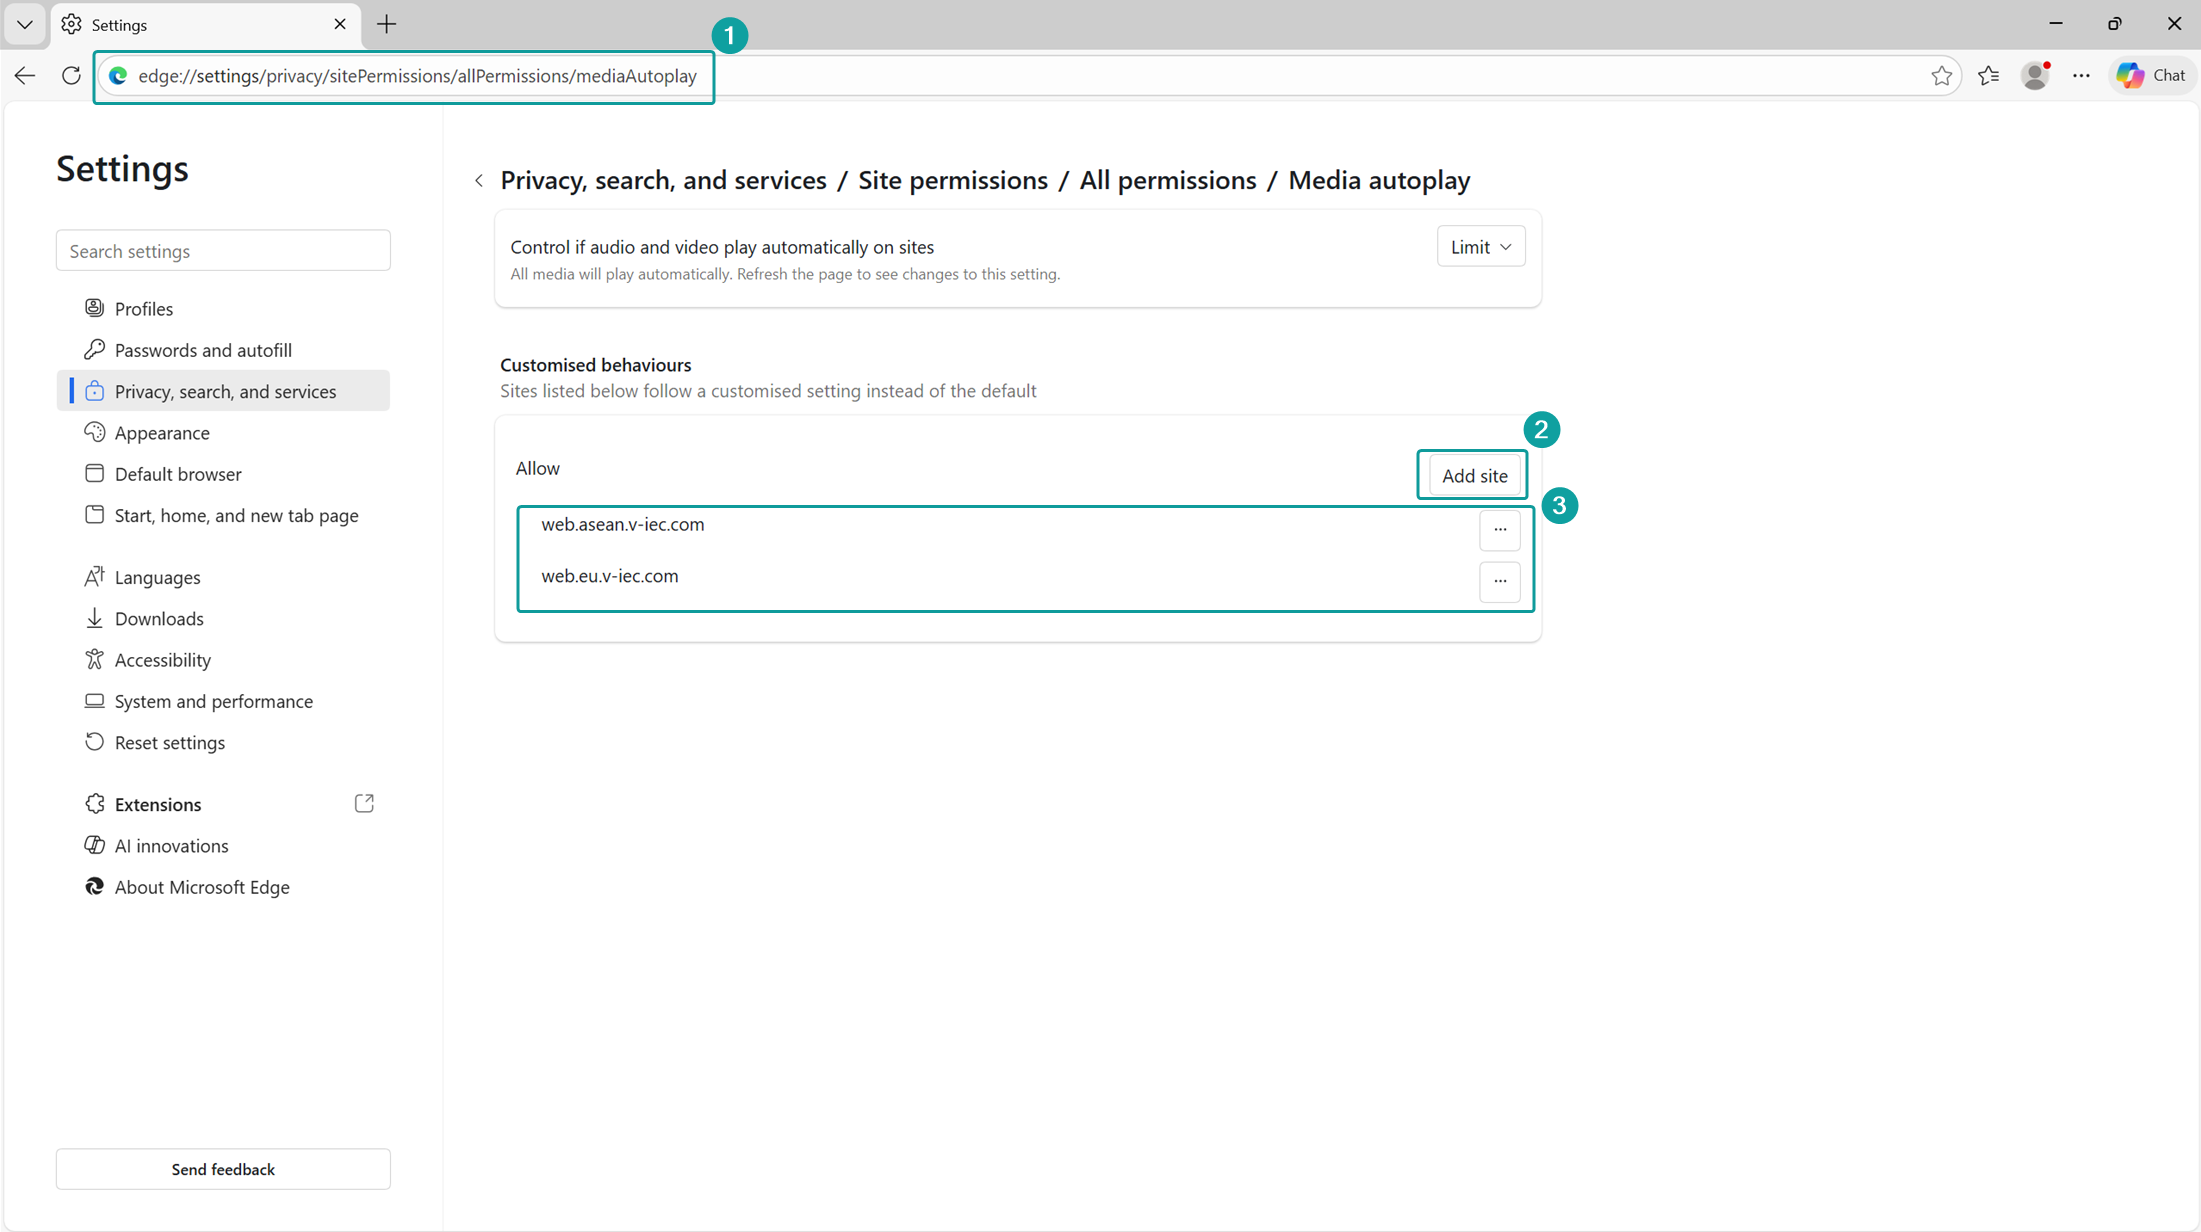Open Downloads settings section

point(159,618)
